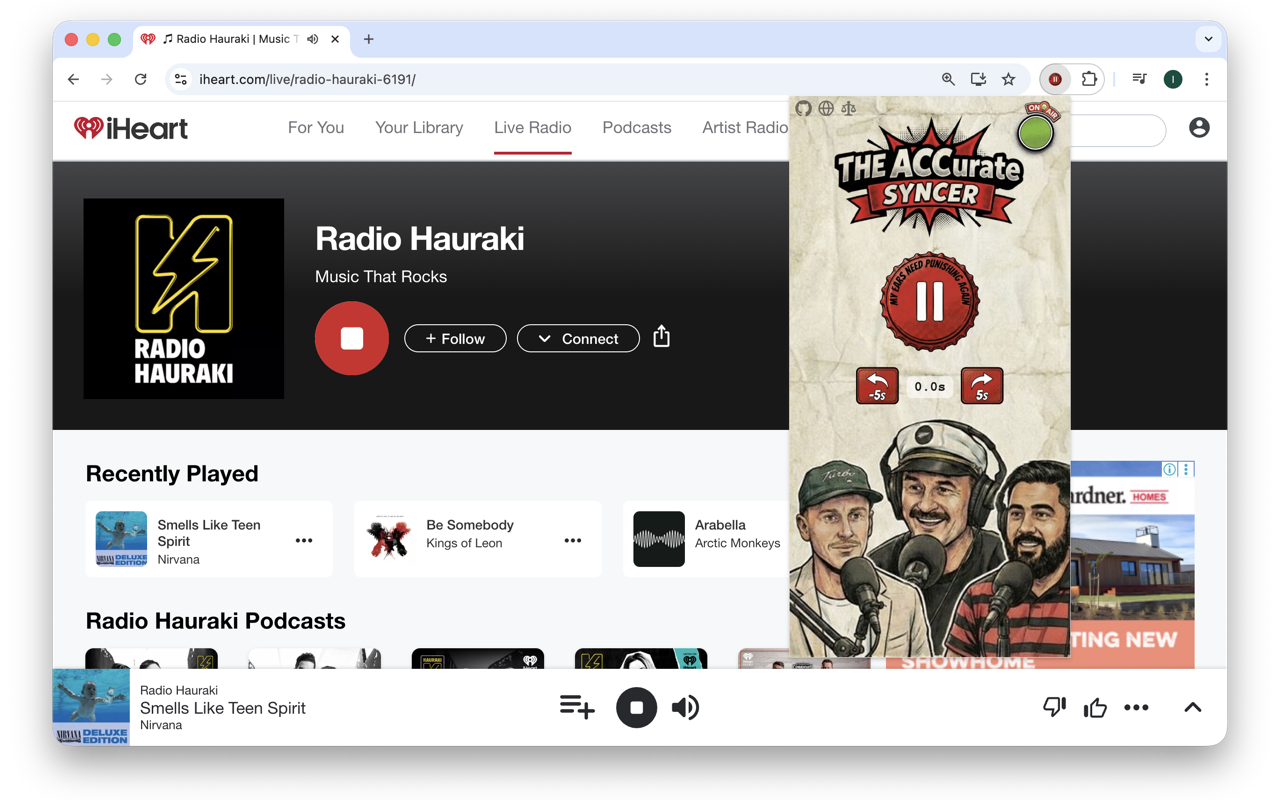Screen dimensions: 1280x800
Task: Toggle the green On Air light
Action: [1035, 132]
